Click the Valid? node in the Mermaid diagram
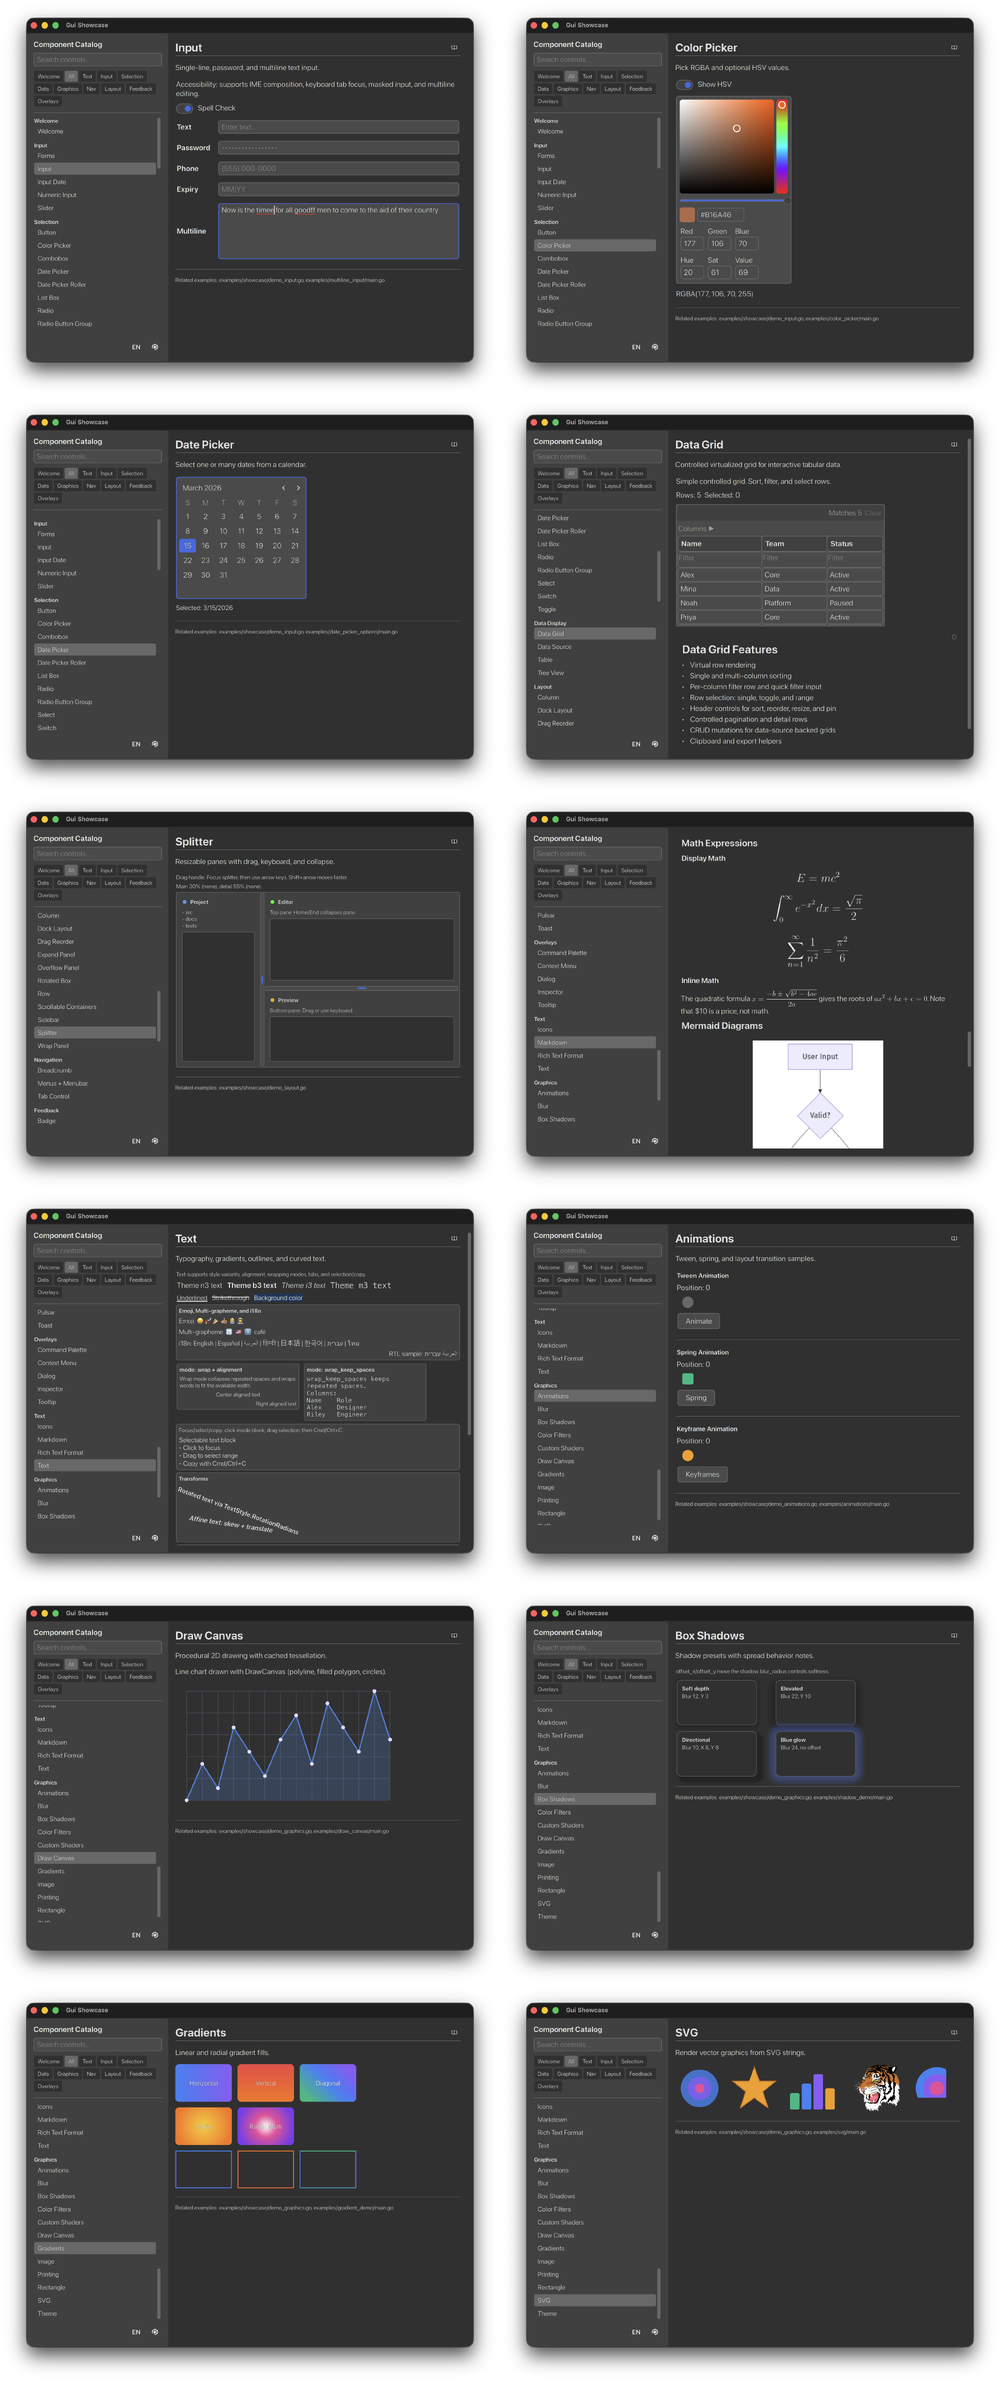The height and width of the screenshot is (2382, 1000). [820, 1115]
